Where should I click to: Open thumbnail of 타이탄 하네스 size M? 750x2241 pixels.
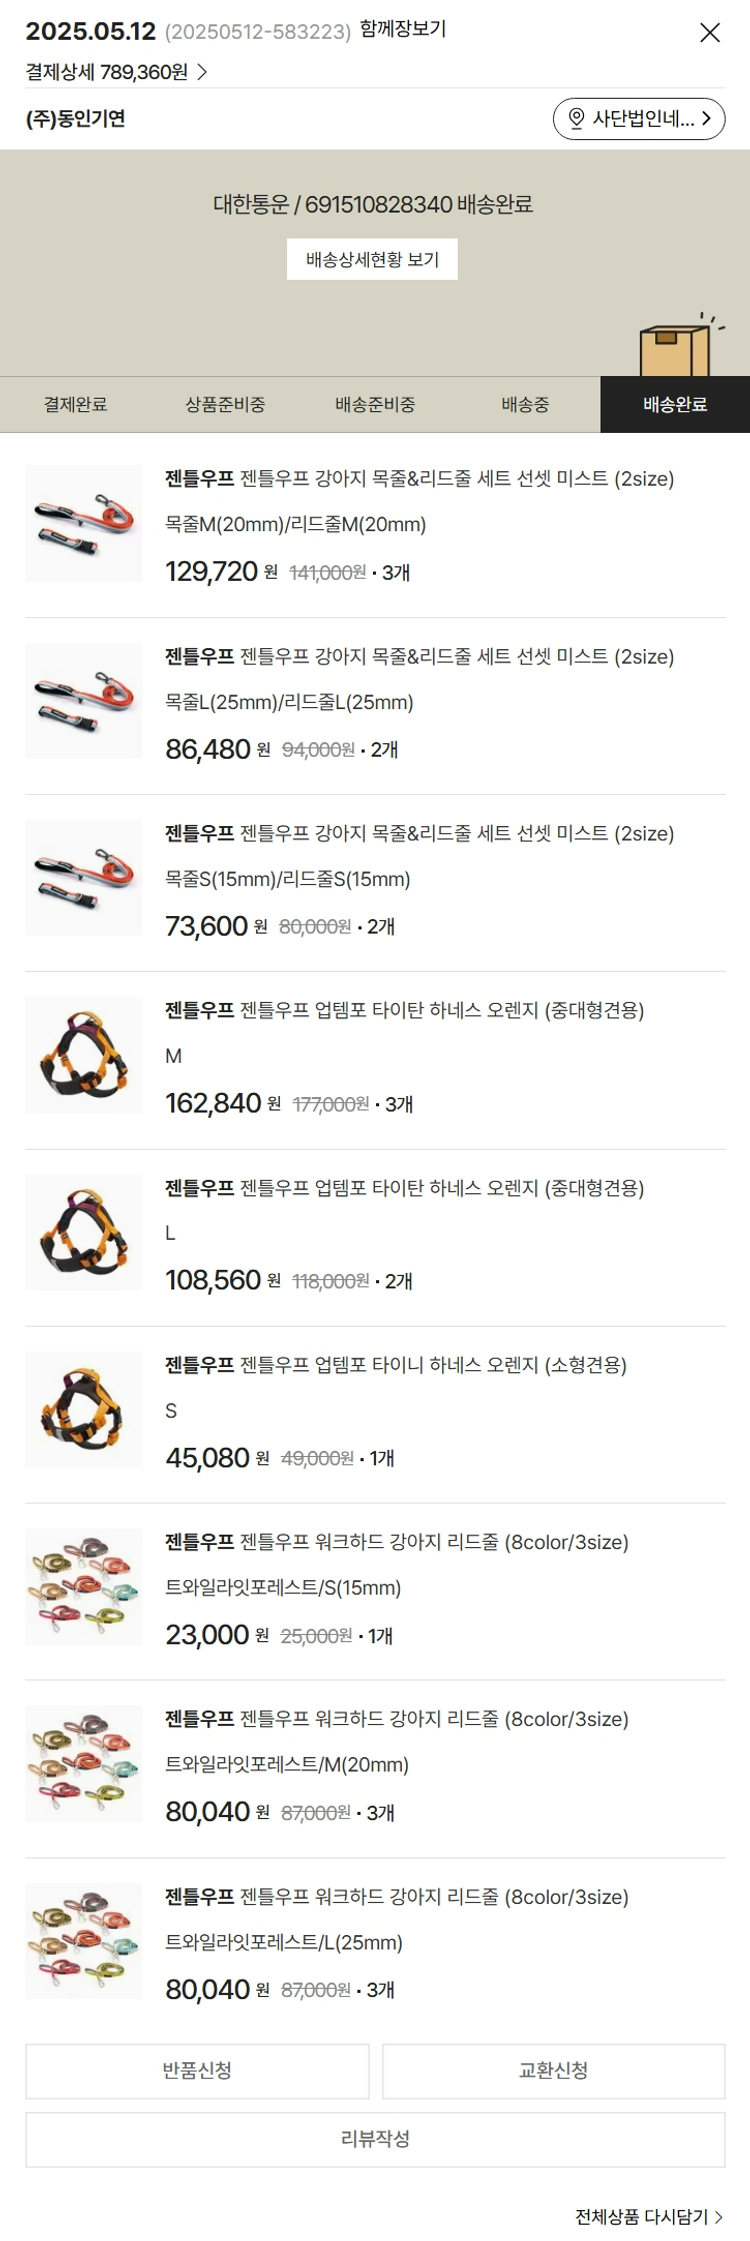(84, 1055)
